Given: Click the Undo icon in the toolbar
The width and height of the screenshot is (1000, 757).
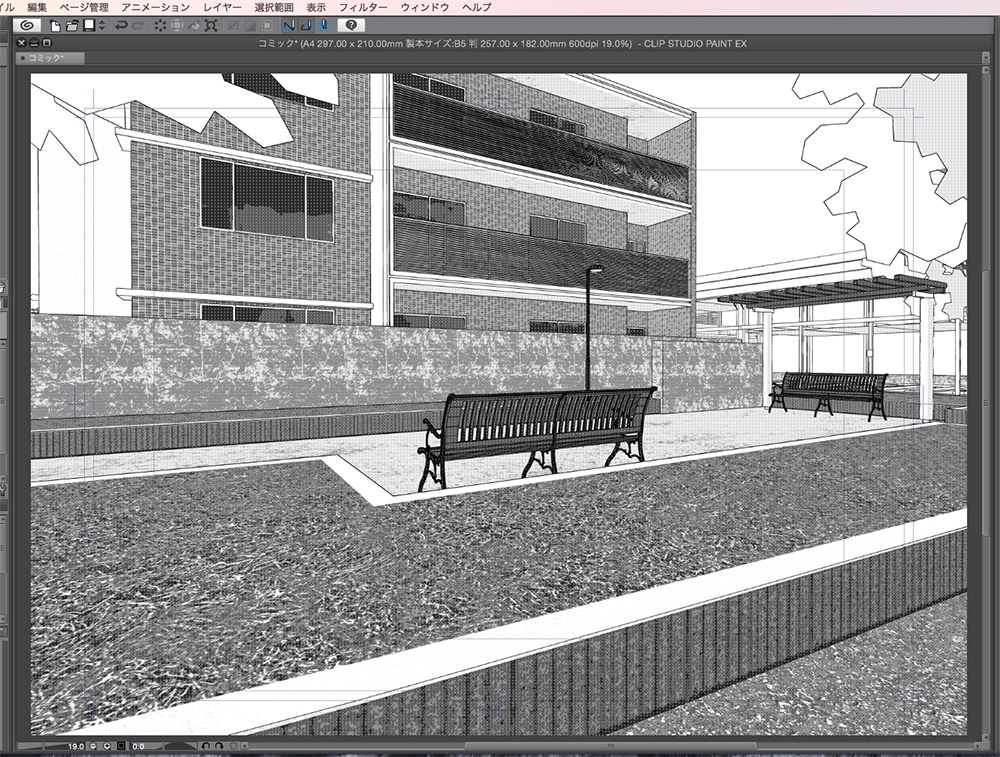Looking at the screenshot, I should coord(122,25).
